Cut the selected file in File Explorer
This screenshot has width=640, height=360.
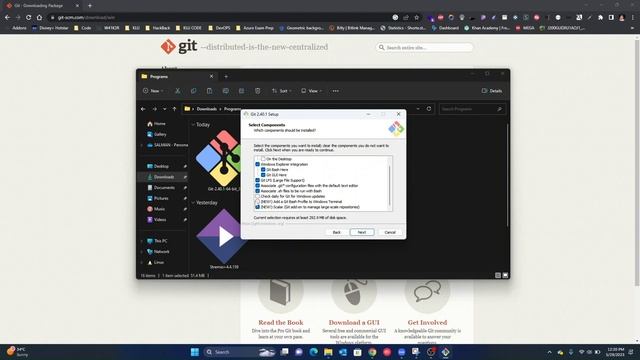point(178,91)
